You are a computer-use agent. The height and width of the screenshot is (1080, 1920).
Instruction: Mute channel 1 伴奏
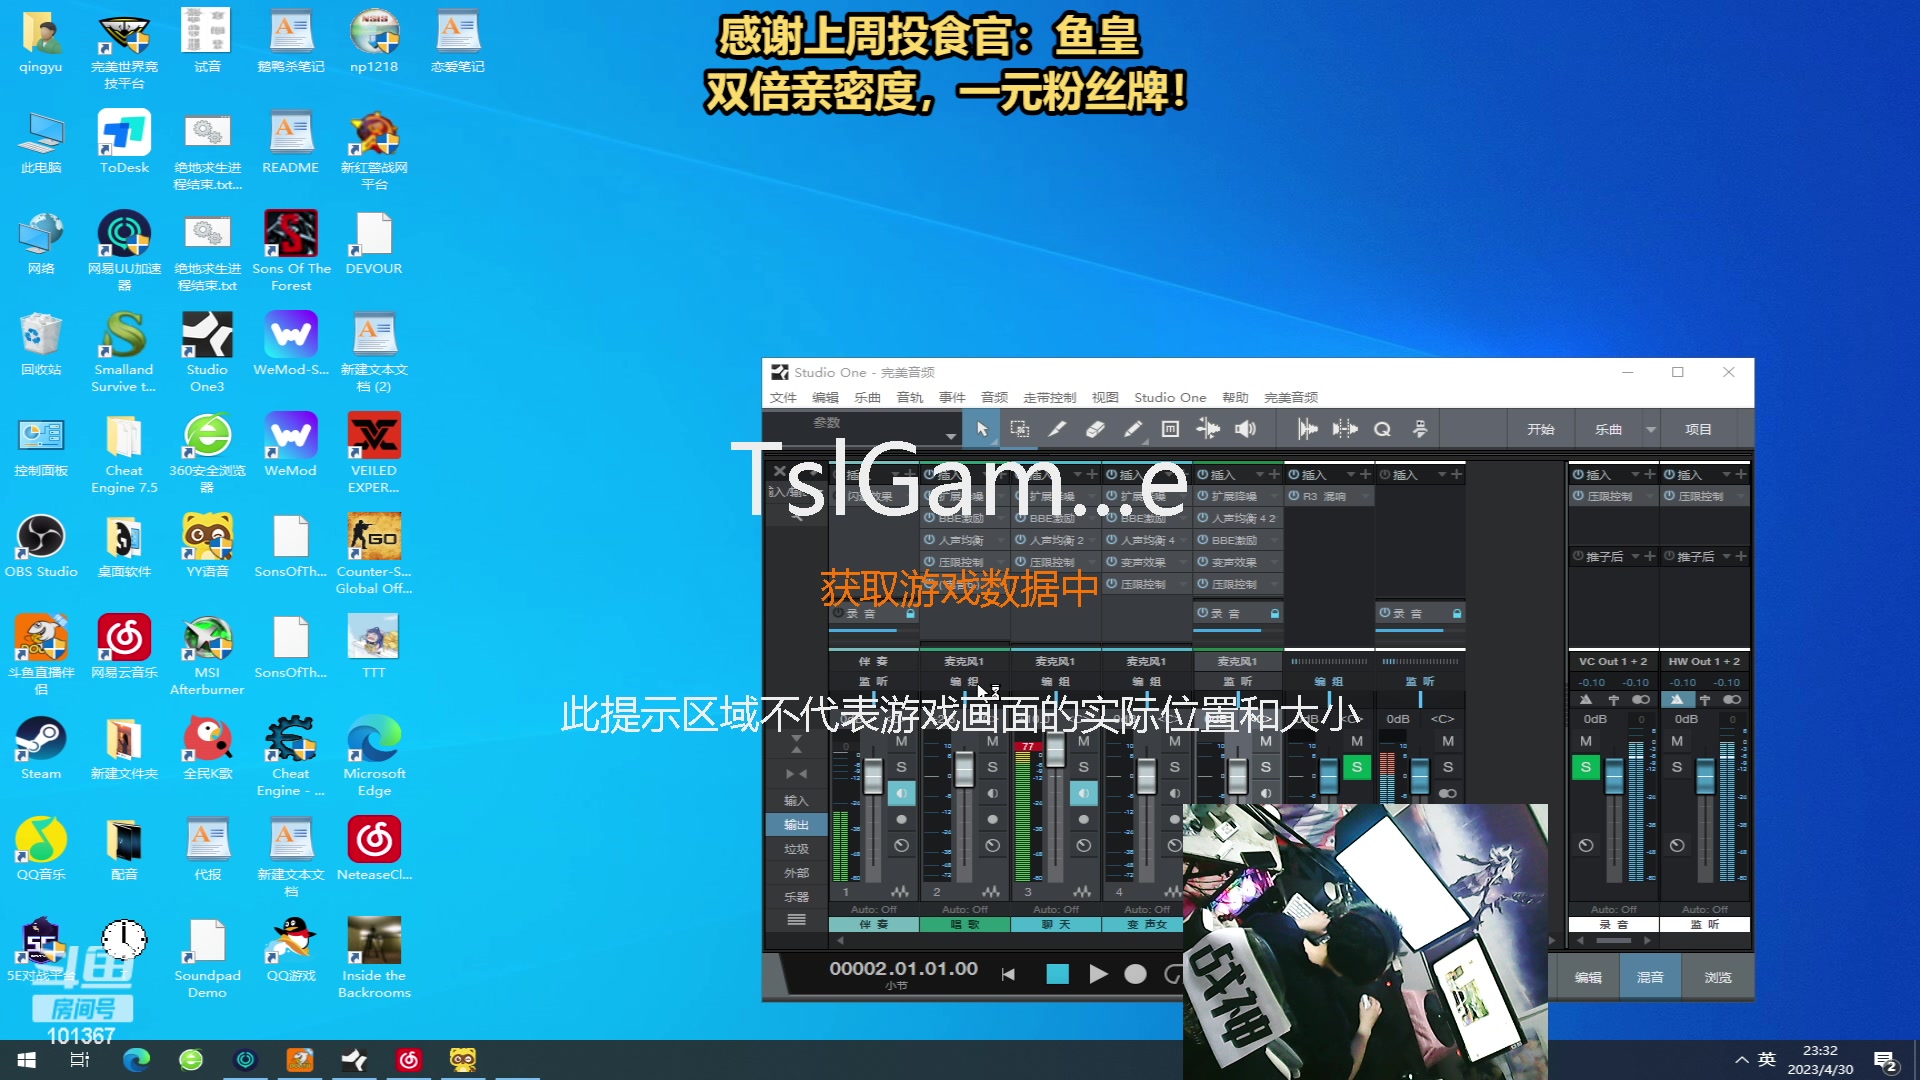(x=901, y=741)
